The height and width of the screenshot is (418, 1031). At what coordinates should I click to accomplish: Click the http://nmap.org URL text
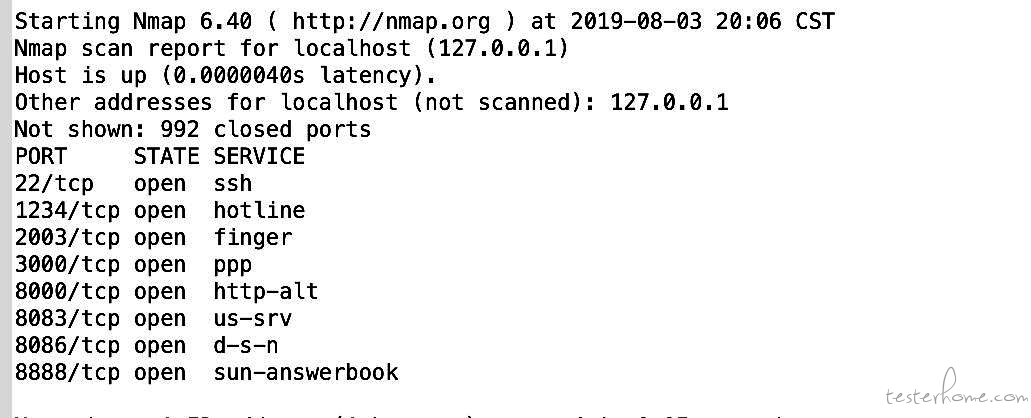(x=391, y=22)
